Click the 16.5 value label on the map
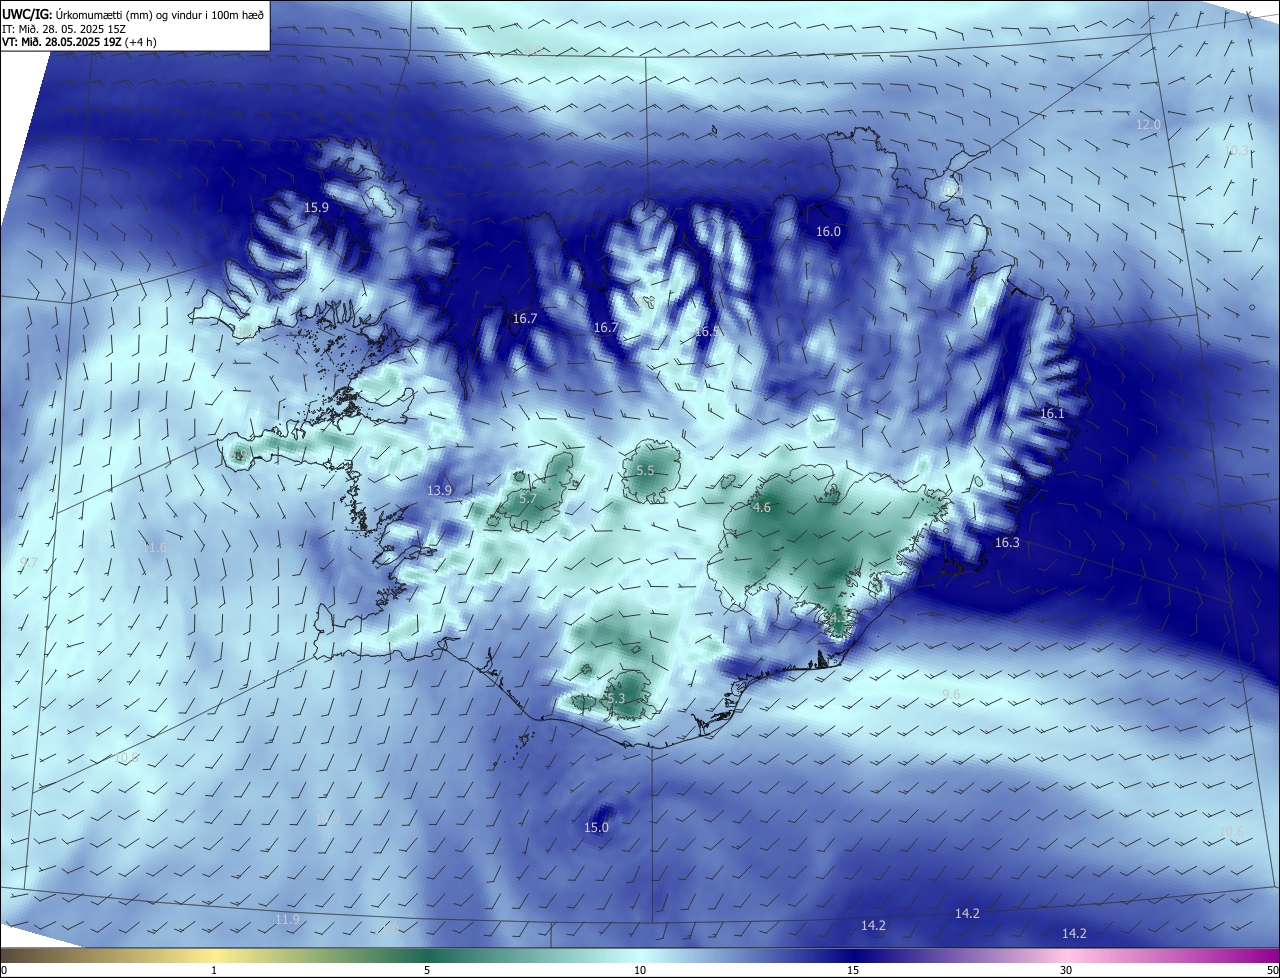The width and height of the screenshot is (1280, 978). point(707,331)
